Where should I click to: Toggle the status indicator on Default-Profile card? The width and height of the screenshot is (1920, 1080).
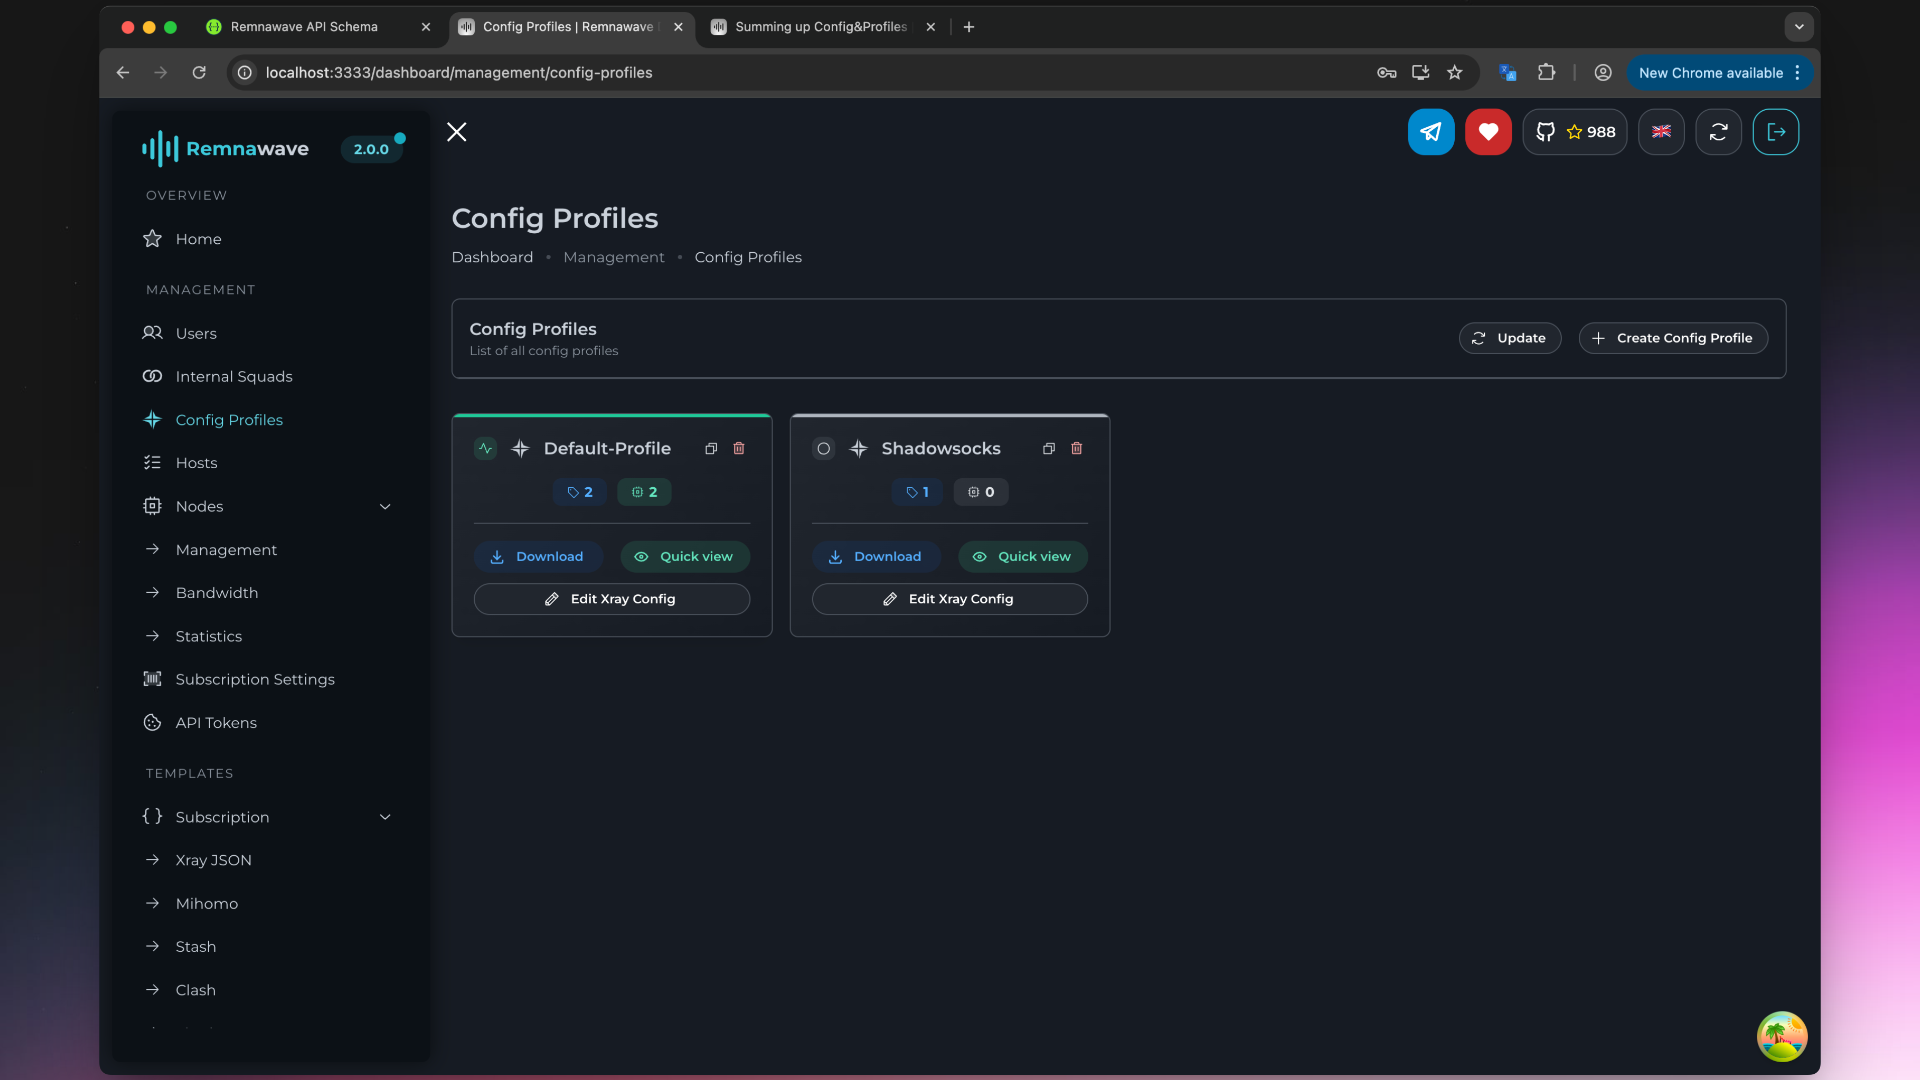click(485, 449)
